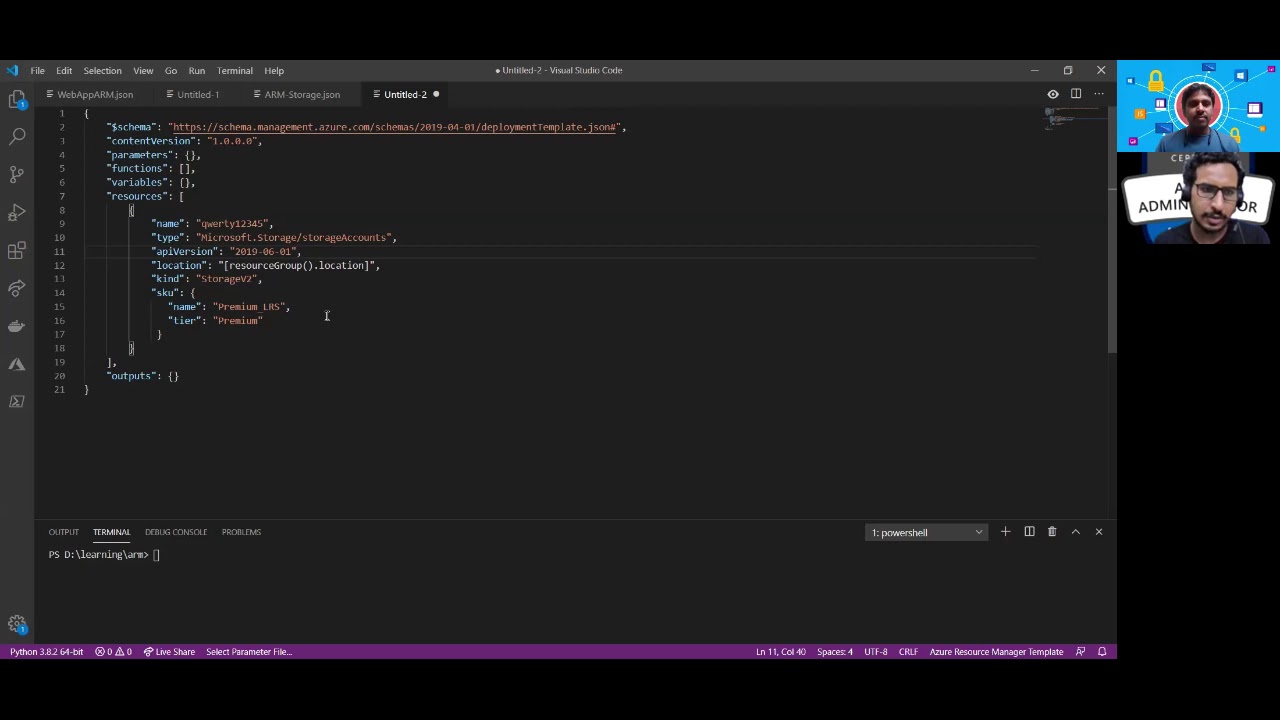Create a new terminal with plus icon
Image resolution: width=1280 pixels, height=720 pixels.
[1005, 532]
